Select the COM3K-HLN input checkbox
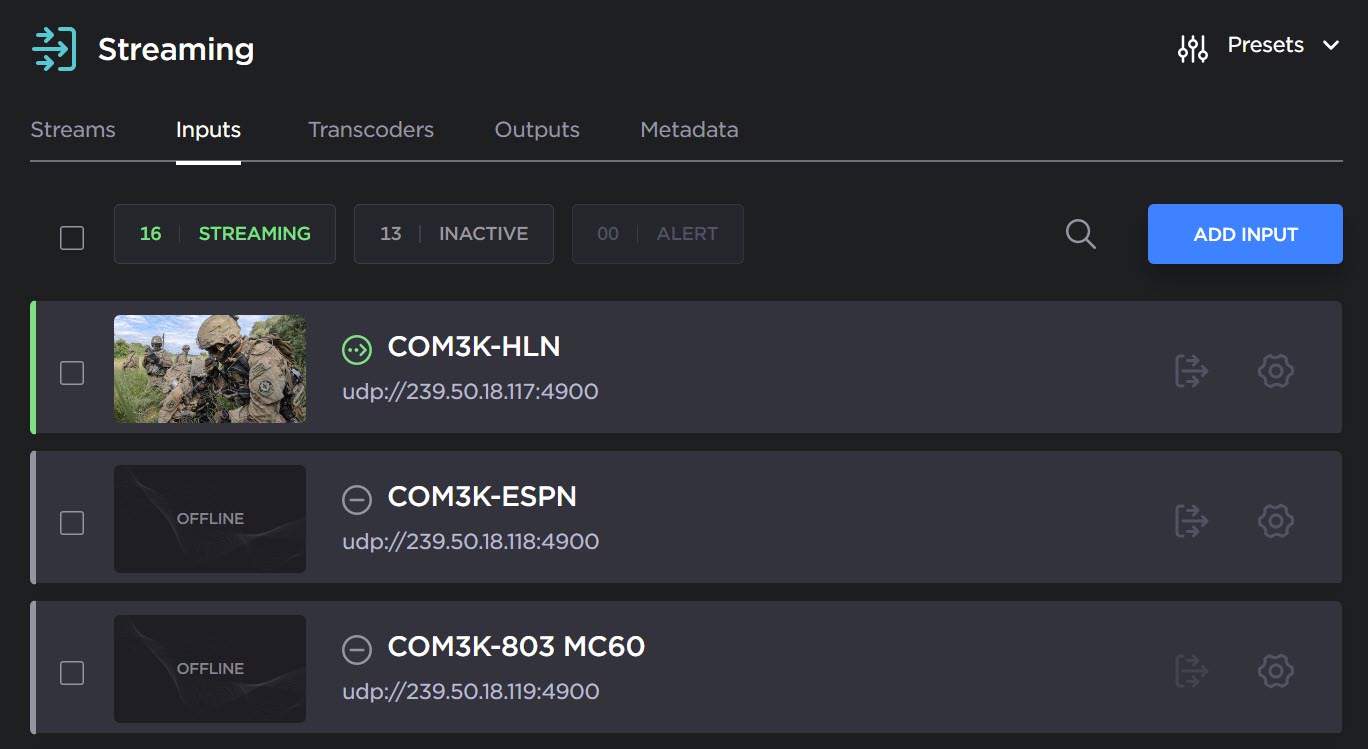Screen dimensions: 1368x749 coord(72,373)
